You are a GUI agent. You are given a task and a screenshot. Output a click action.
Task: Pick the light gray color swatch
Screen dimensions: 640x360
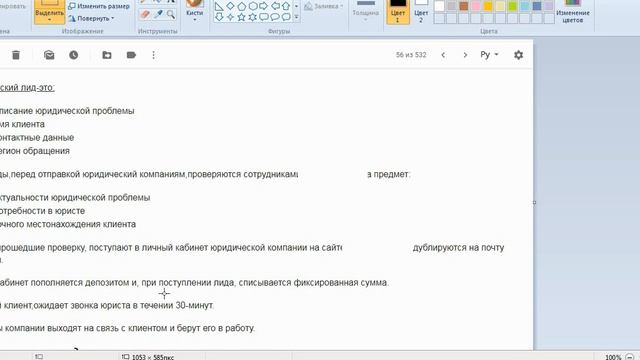pyautogui.click(x=451, y=6)
